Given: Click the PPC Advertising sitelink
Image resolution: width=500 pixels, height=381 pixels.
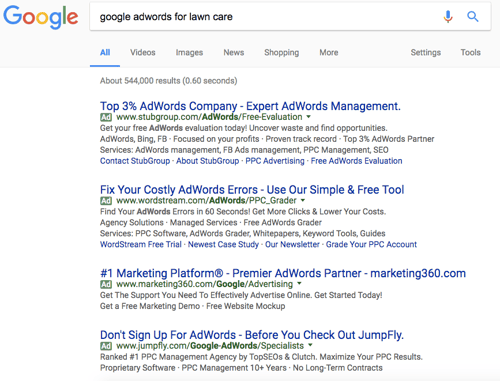Looking at the screenshot, I should (275, 161).
